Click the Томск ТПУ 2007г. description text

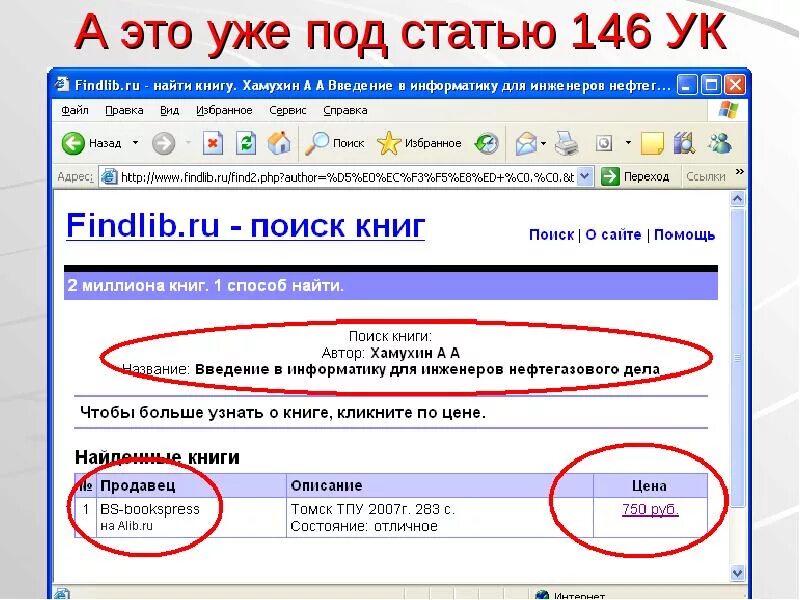point(372,509)
